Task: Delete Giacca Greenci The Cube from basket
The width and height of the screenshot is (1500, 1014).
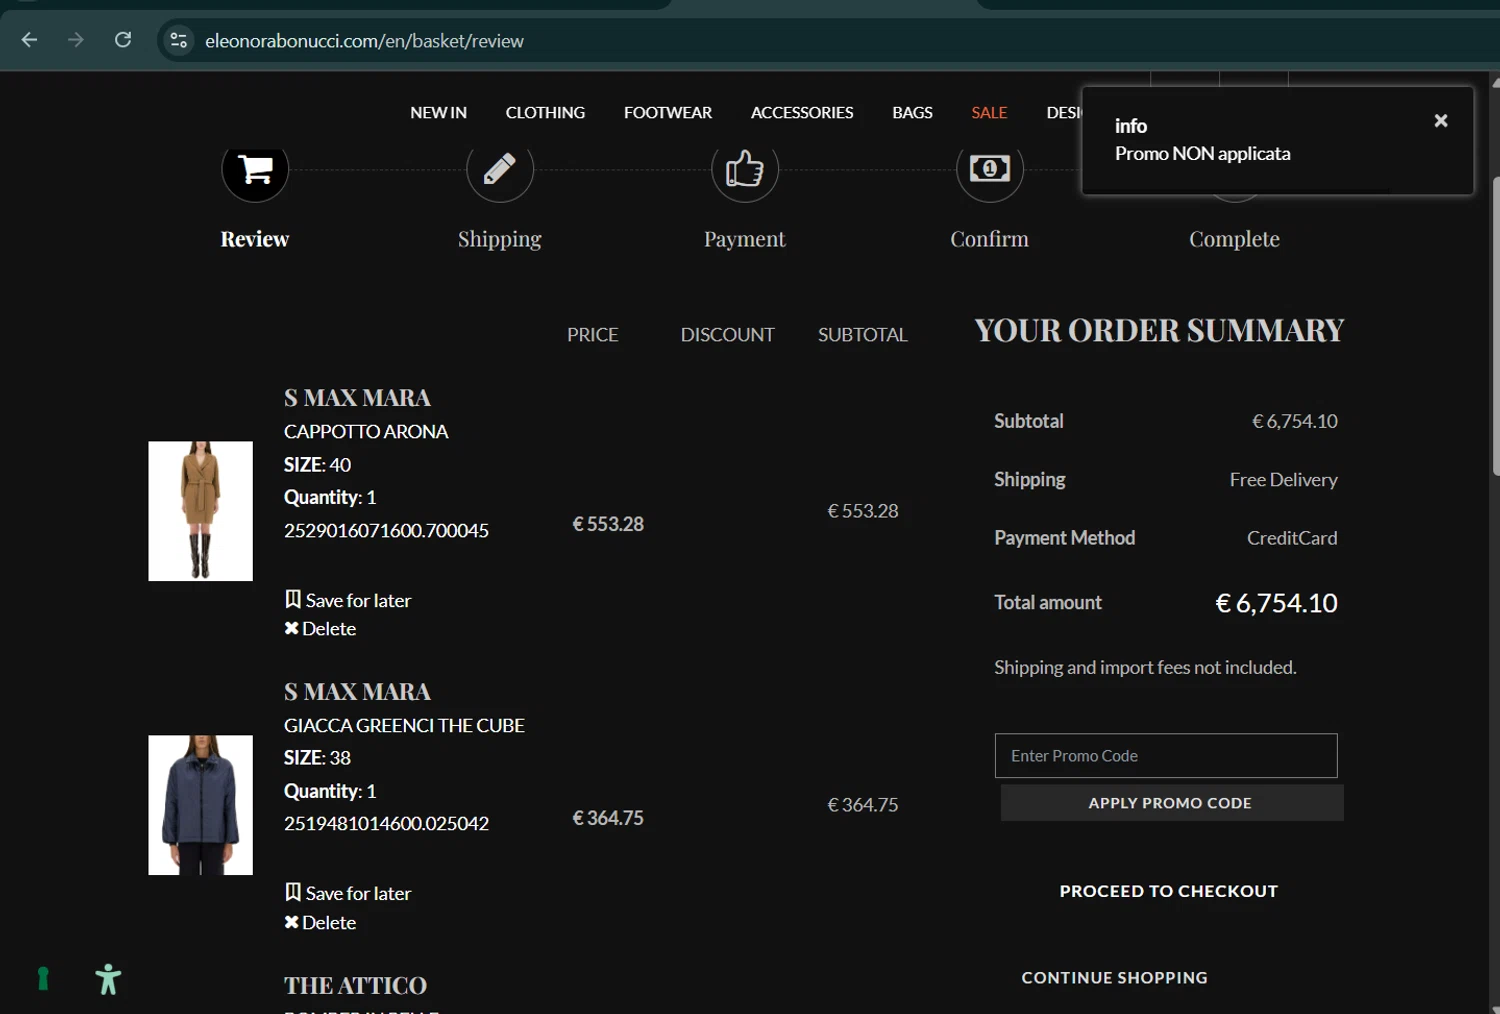Action: point(320,923)
